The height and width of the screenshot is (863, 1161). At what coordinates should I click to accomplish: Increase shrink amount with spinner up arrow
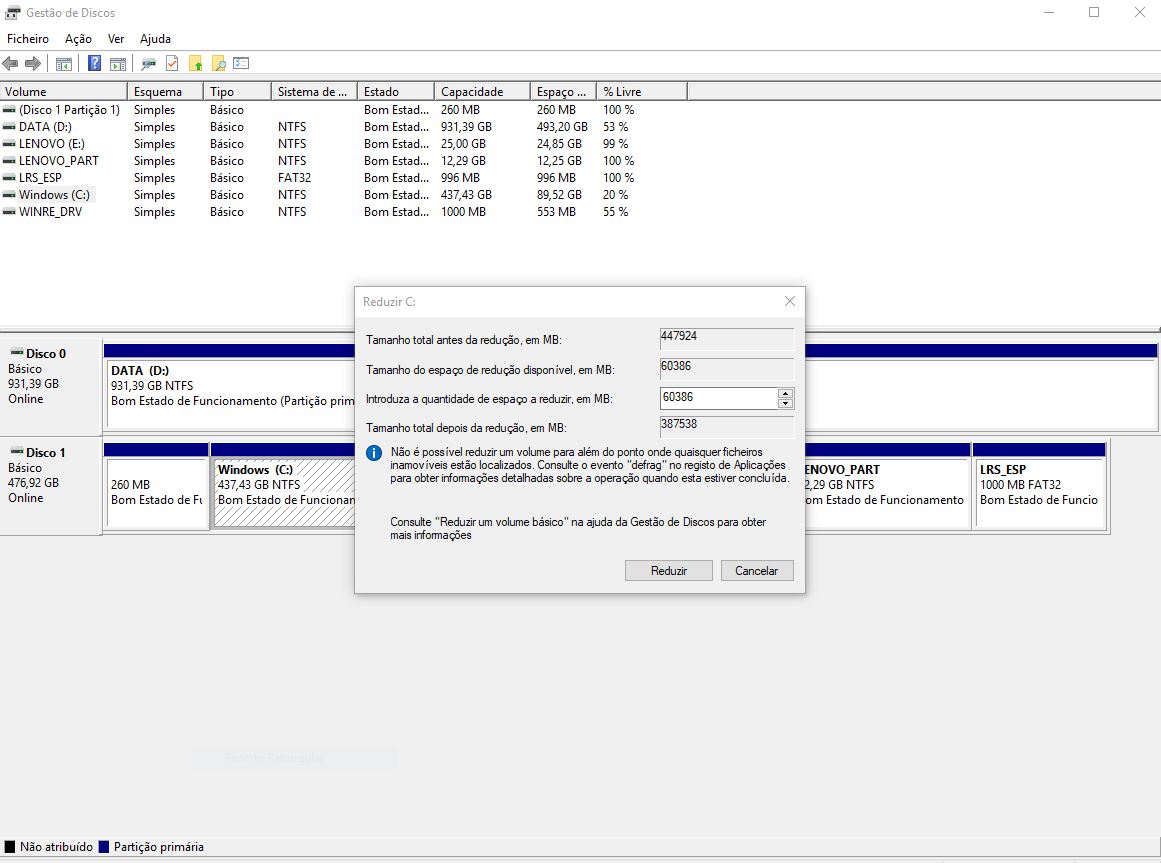785,393
